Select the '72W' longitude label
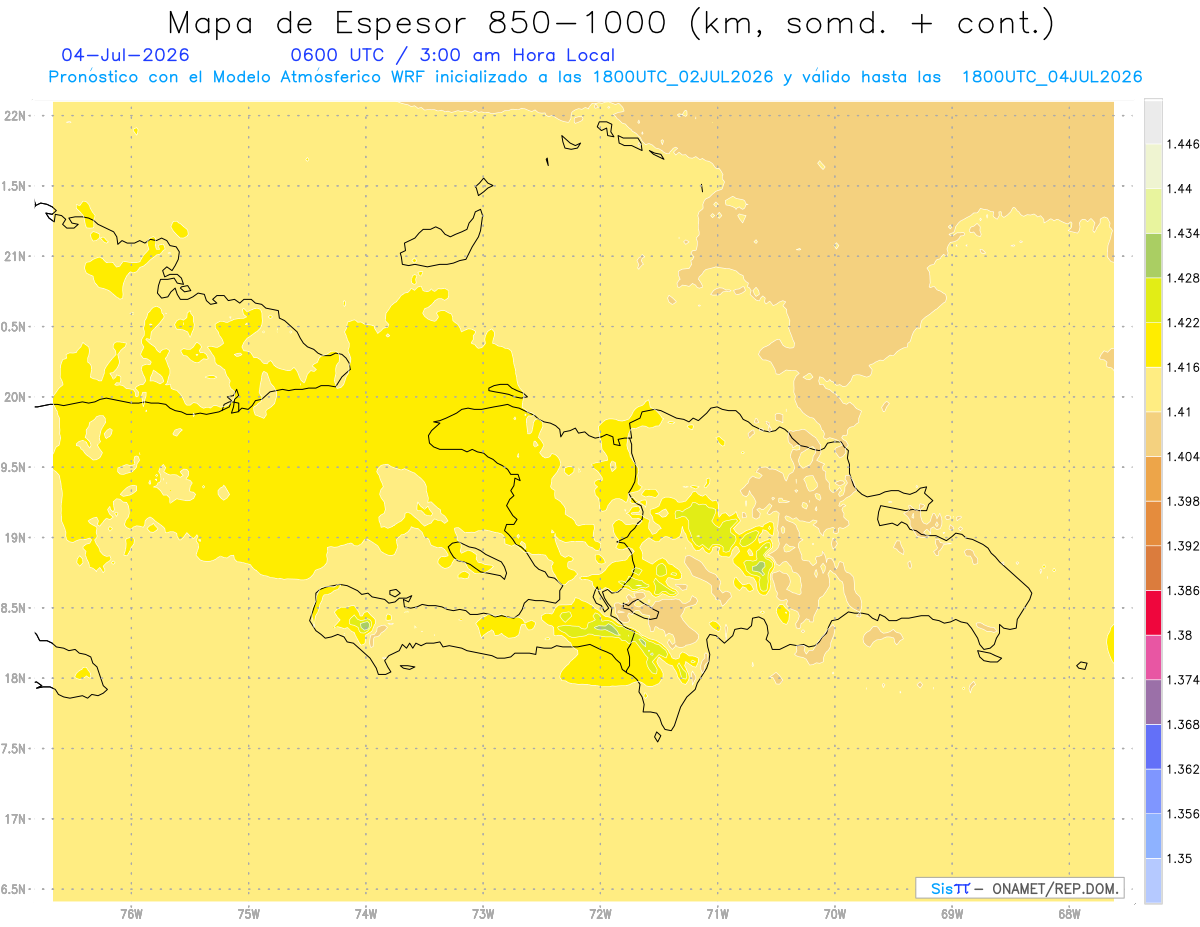 click(x=600, y=913)
